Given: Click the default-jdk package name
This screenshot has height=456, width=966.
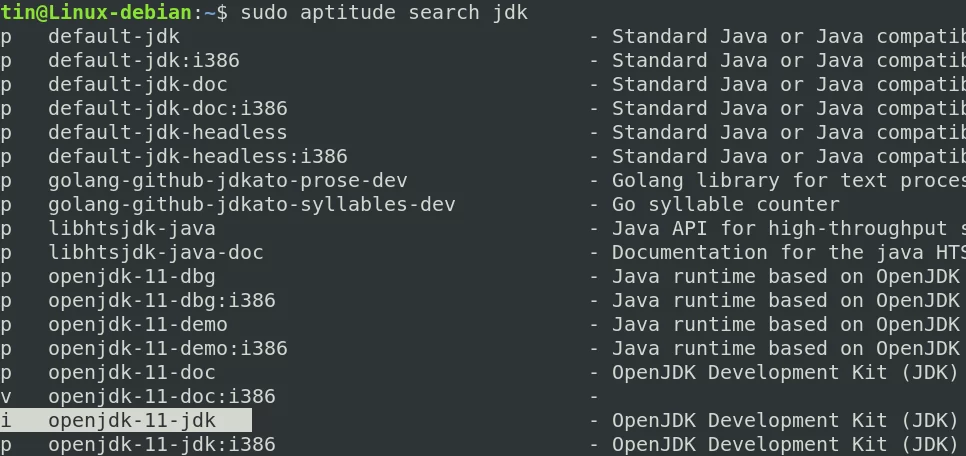Looking at the screenshot, I should coord(114,36).
